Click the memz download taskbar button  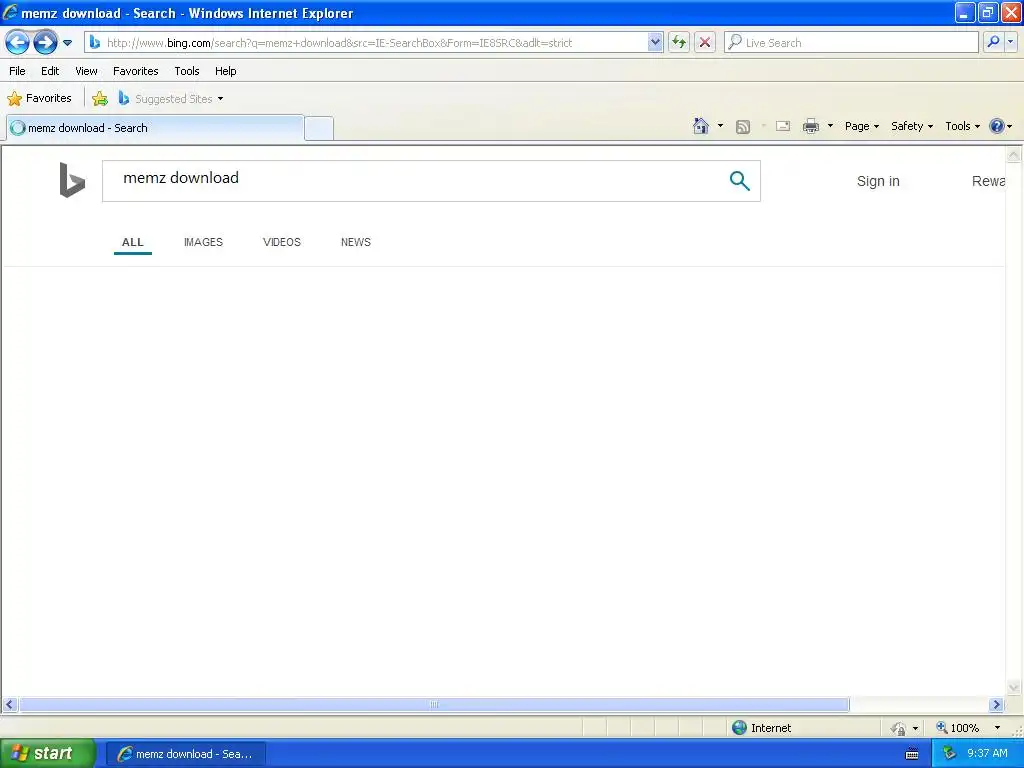tap(186, 754)
